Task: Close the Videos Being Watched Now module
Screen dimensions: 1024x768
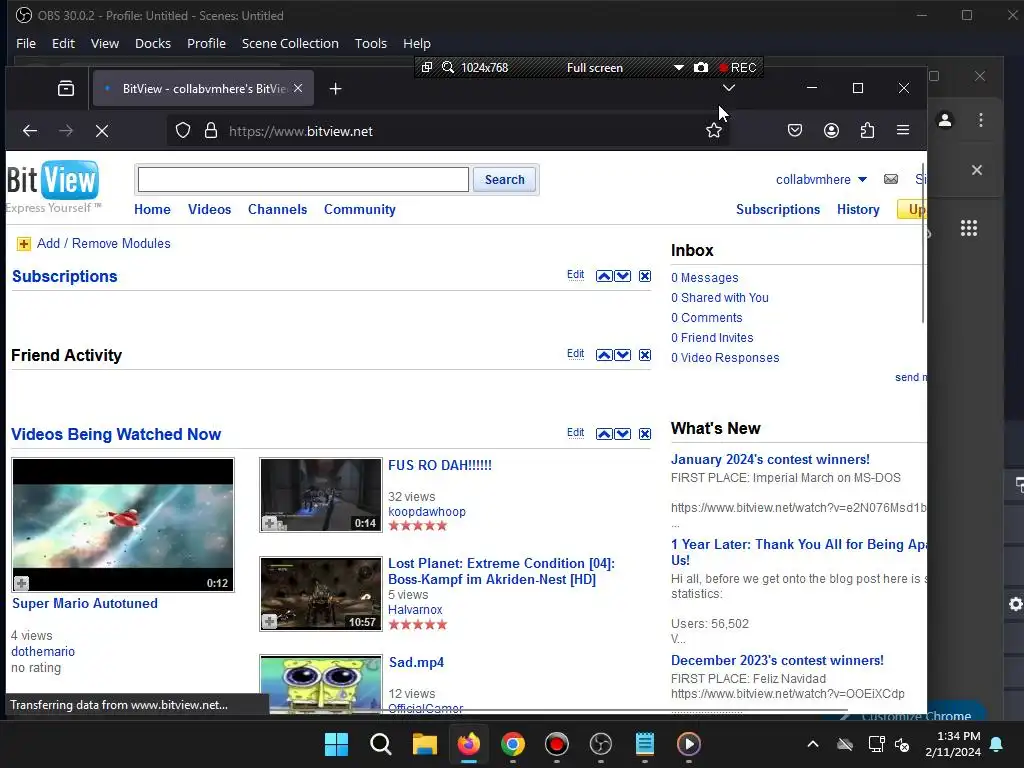Action: 645,434
